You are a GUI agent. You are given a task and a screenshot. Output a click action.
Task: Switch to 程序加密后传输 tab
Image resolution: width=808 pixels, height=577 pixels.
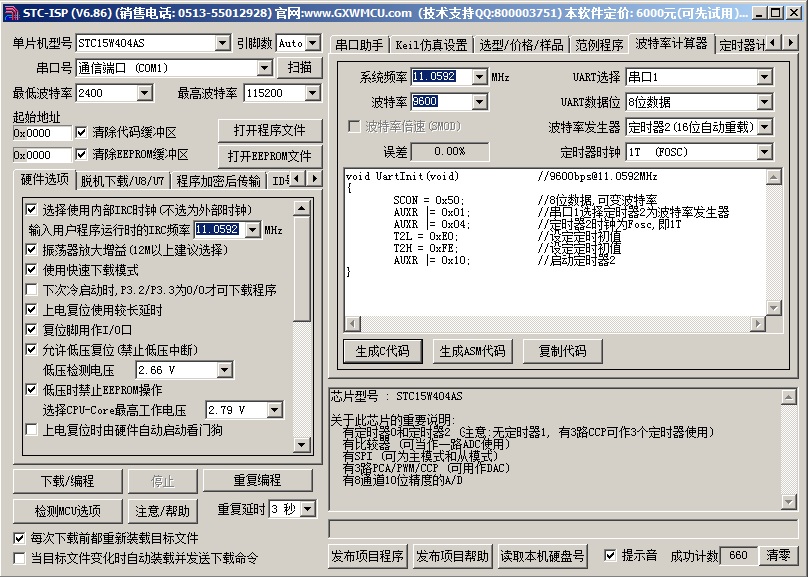[218, 181]
